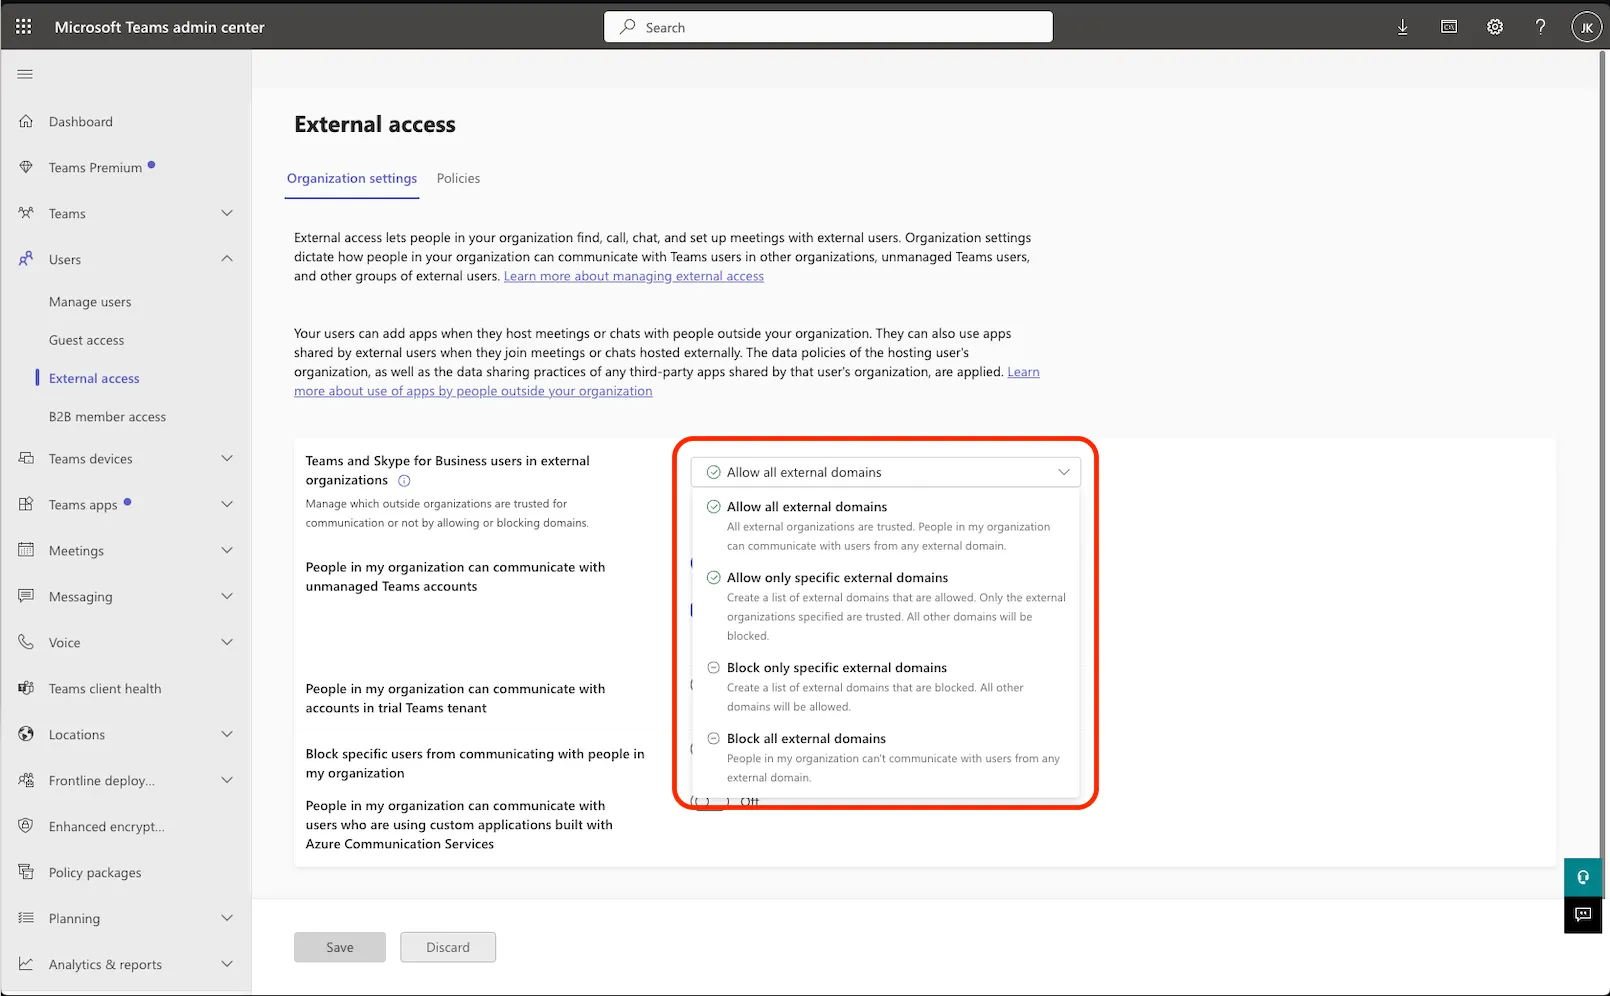Click the Meetings calendar icon
This screenshot has width=1610, height=996.
pyautogui.click(x=26, y=550)
